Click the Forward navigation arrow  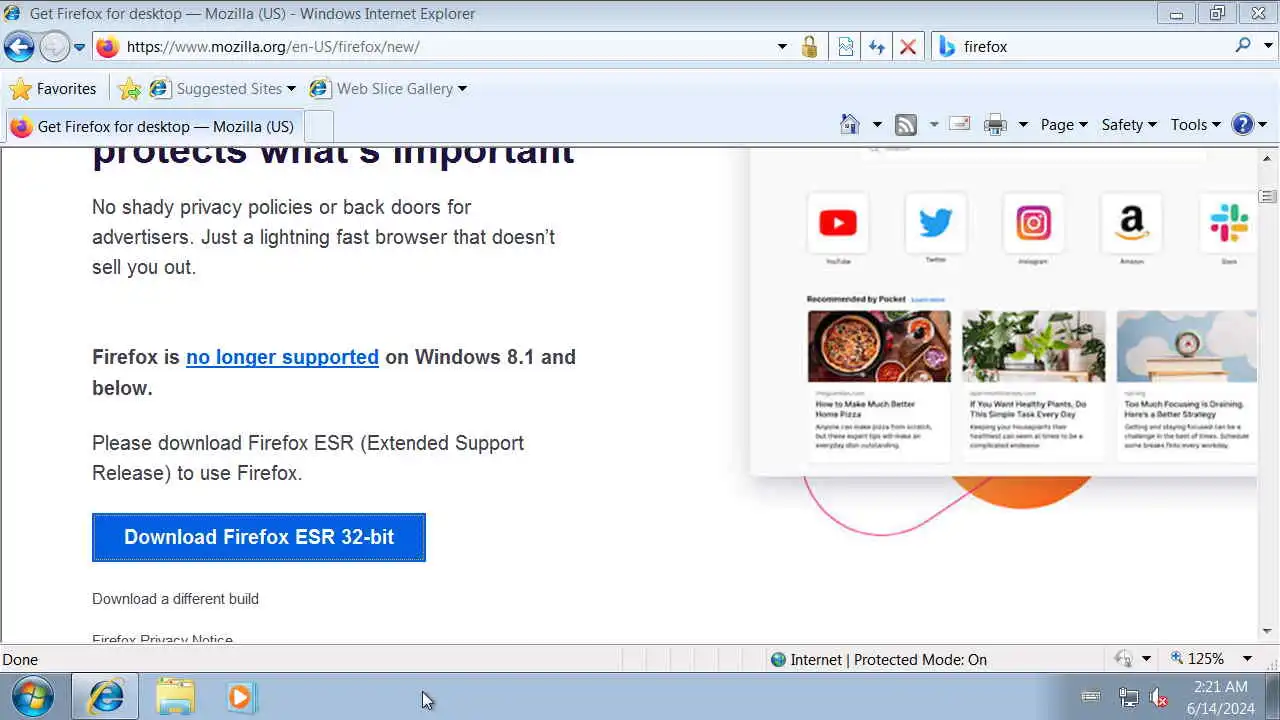pyautogui.click(x=54, y=46)
